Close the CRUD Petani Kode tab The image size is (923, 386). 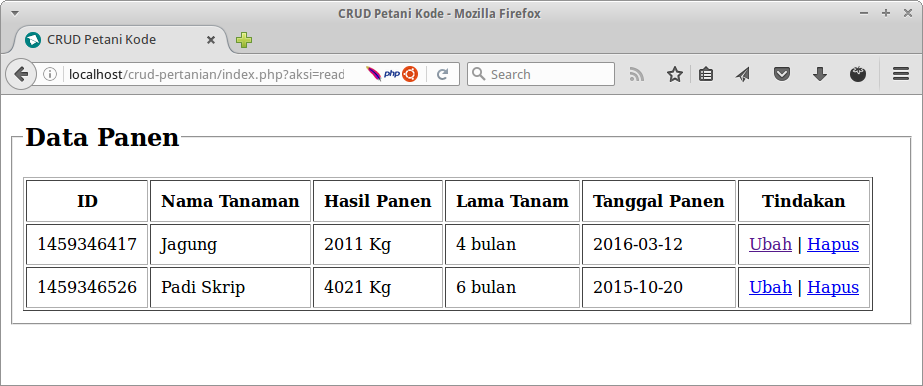click(x=211, y=40)
